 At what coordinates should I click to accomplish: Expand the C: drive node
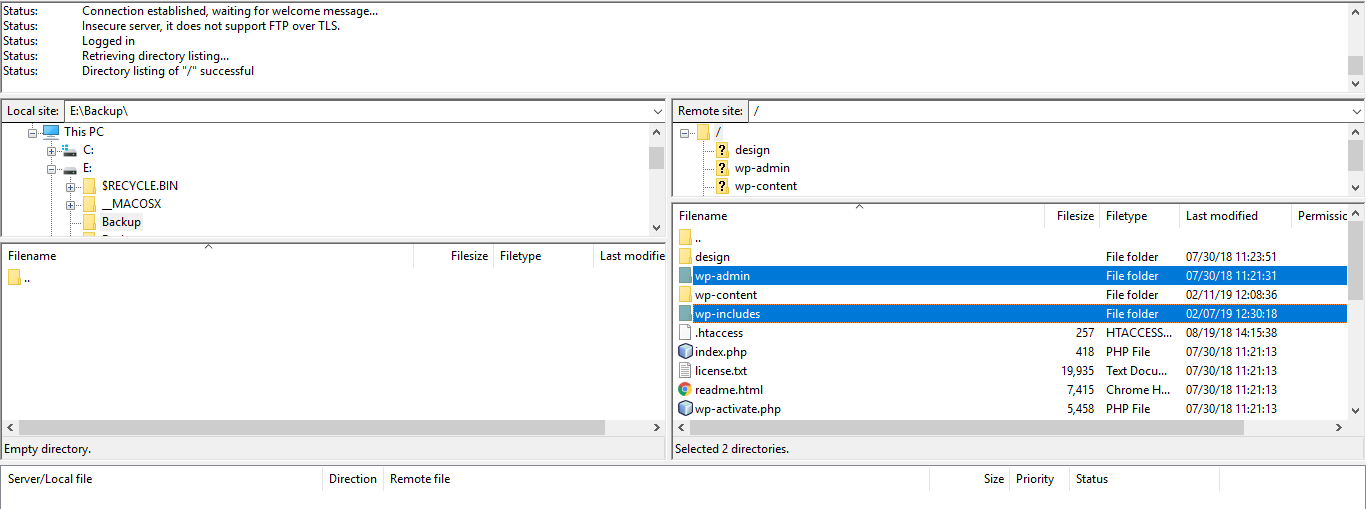(51, 150)
